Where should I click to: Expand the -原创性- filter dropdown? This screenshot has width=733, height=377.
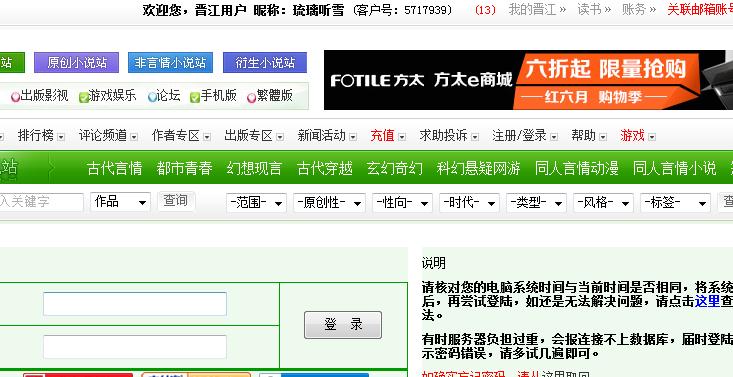pyautogui.click(x=330, y=203)
